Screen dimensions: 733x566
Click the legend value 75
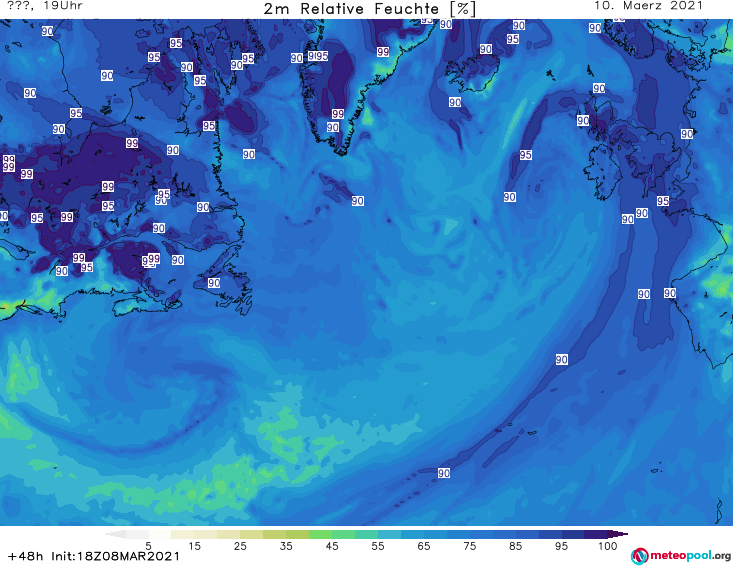coord(469,546)
